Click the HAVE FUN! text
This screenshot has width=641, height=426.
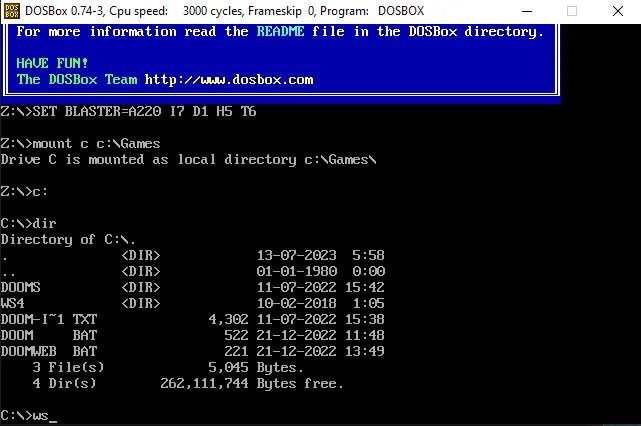point(52,63)
